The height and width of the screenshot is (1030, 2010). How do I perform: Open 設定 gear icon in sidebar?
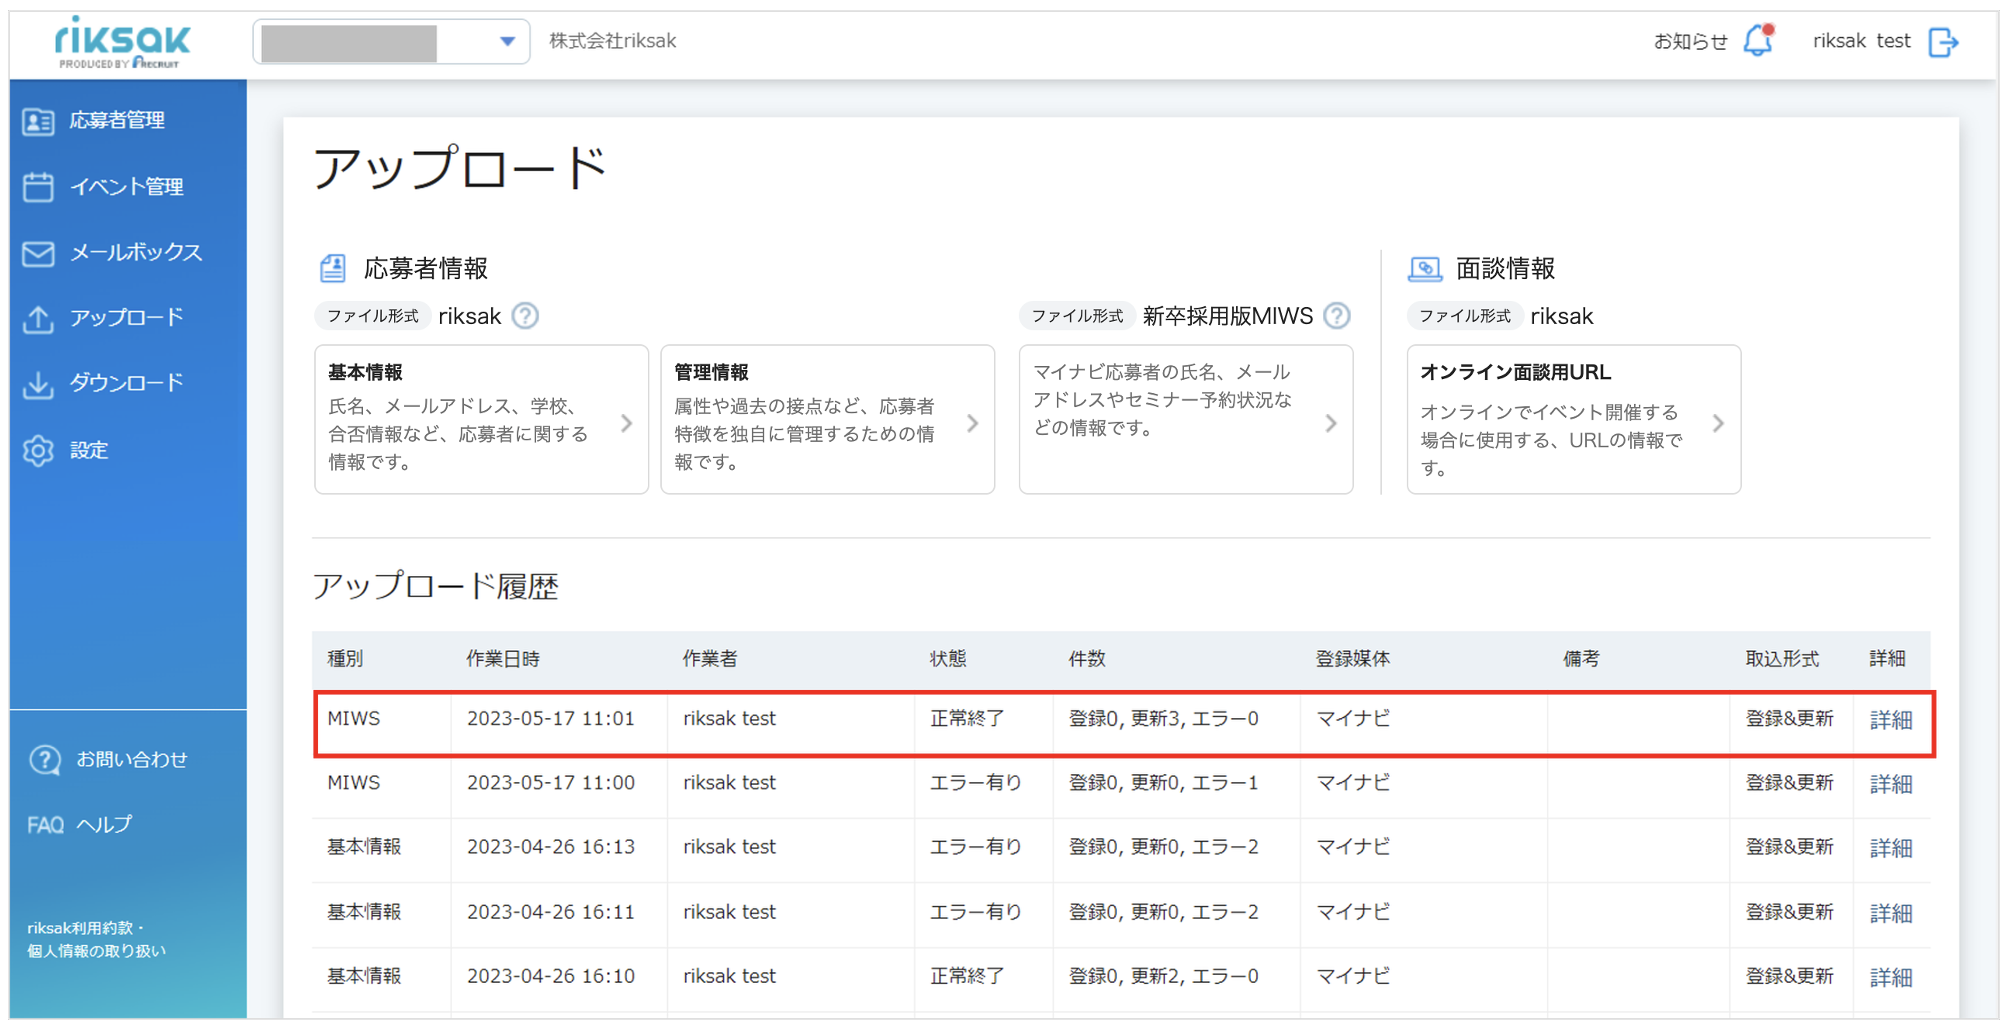(38, 451)
